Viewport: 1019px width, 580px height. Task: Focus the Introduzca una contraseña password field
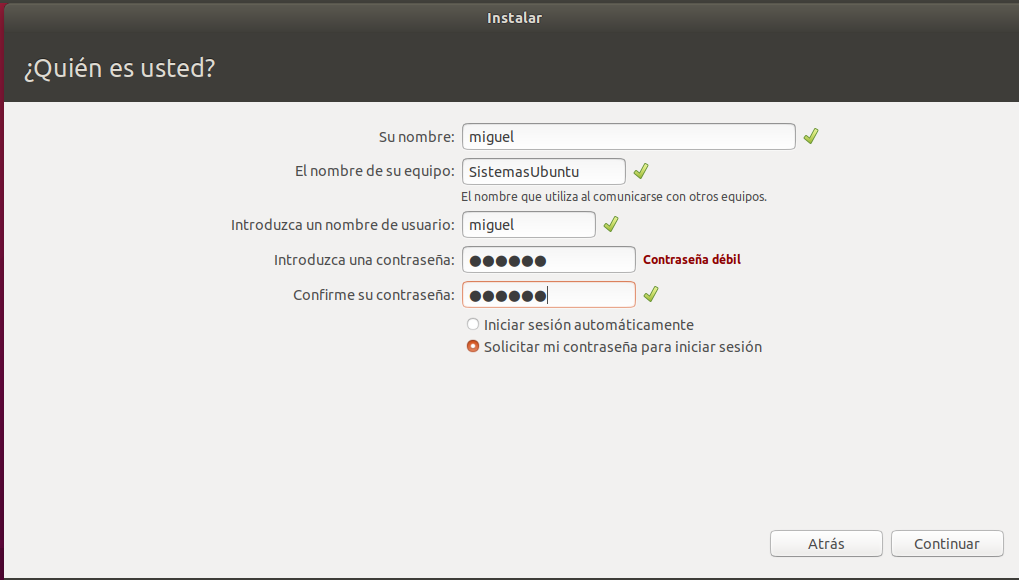pos(548,260)
